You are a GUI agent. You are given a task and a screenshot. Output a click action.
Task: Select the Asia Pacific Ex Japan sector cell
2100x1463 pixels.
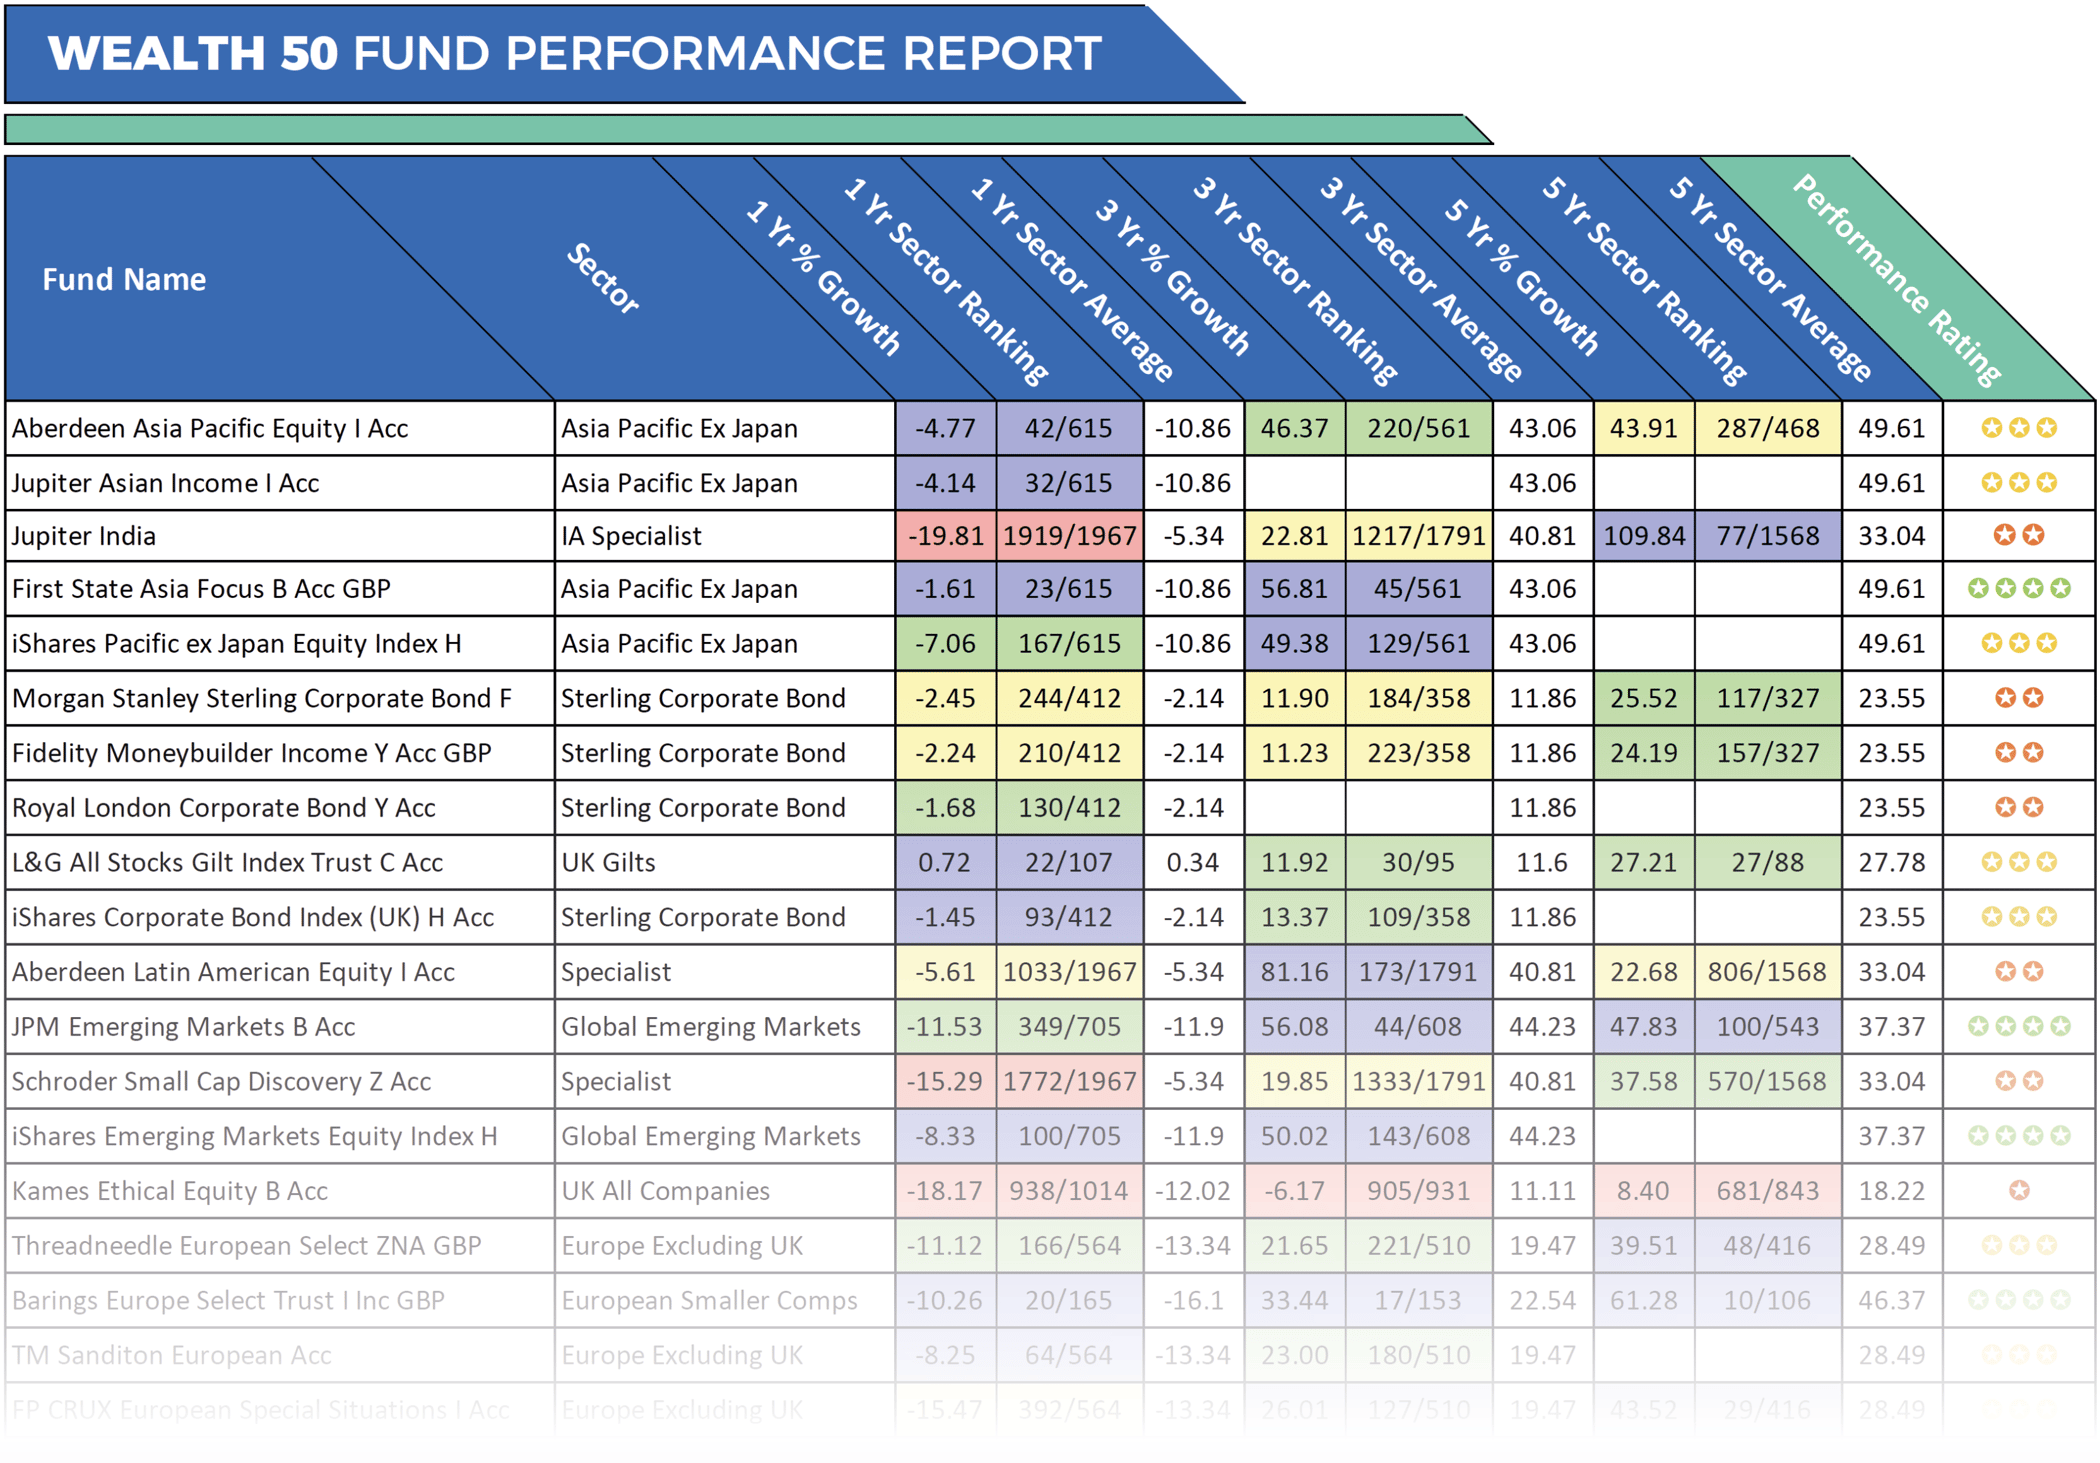coord(679,428)
